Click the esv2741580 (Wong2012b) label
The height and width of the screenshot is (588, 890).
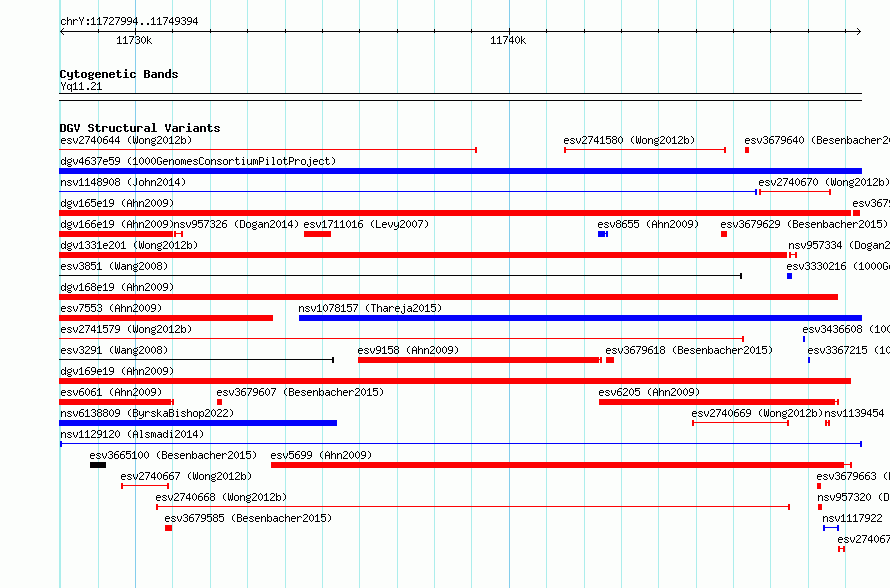click(x=629, y=140)
